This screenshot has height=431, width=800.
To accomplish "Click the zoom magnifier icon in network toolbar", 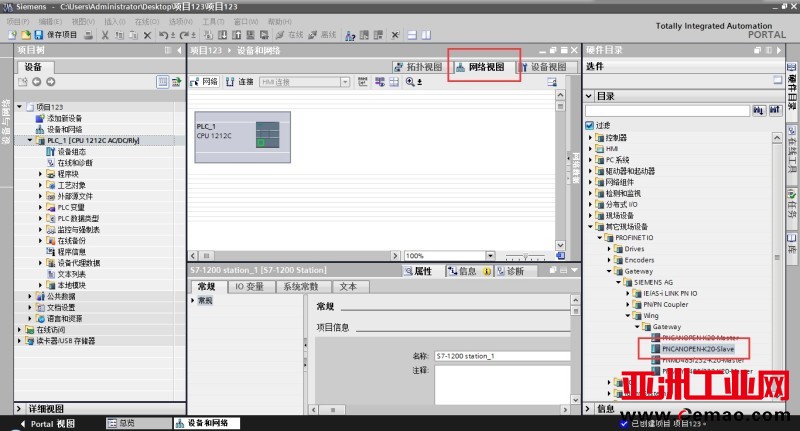I will coord(411,82).
